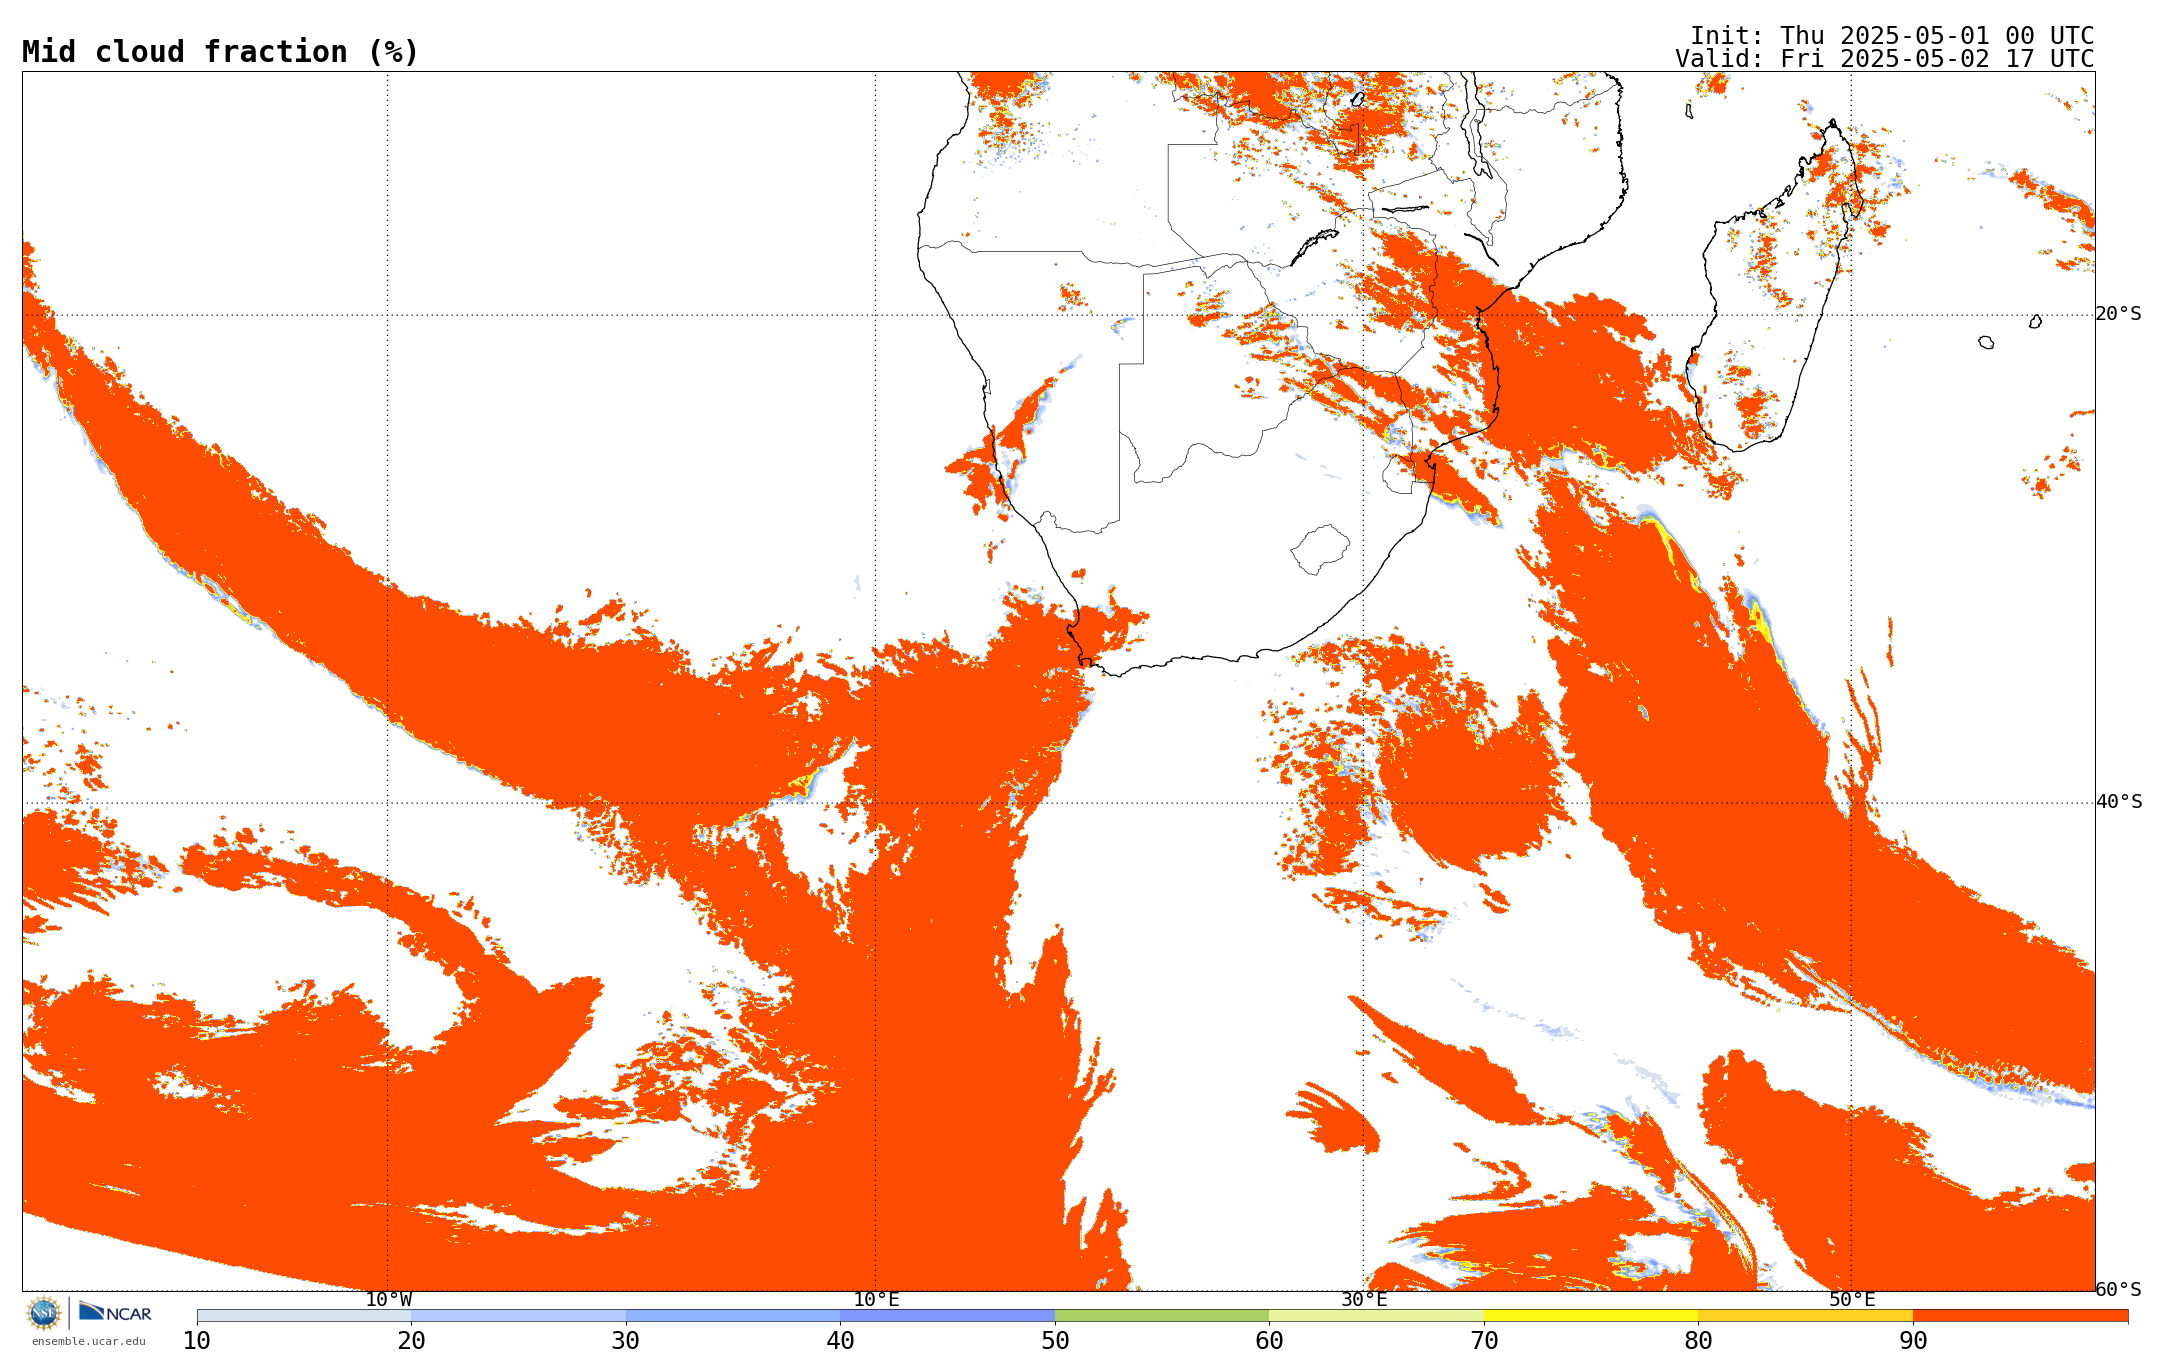Click the colorbar label '40'
2160x1354 pixels.
click(841, 1341)
